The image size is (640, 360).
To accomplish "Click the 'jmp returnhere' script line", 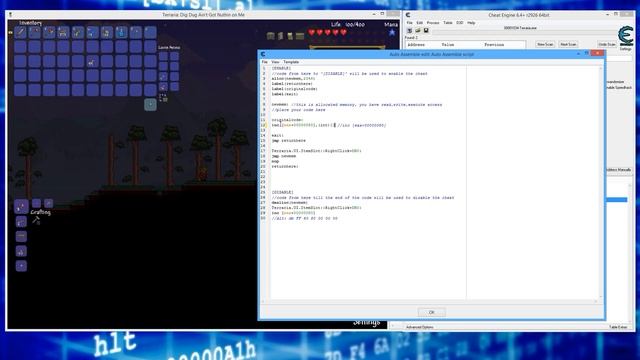I will coord(289,140).
